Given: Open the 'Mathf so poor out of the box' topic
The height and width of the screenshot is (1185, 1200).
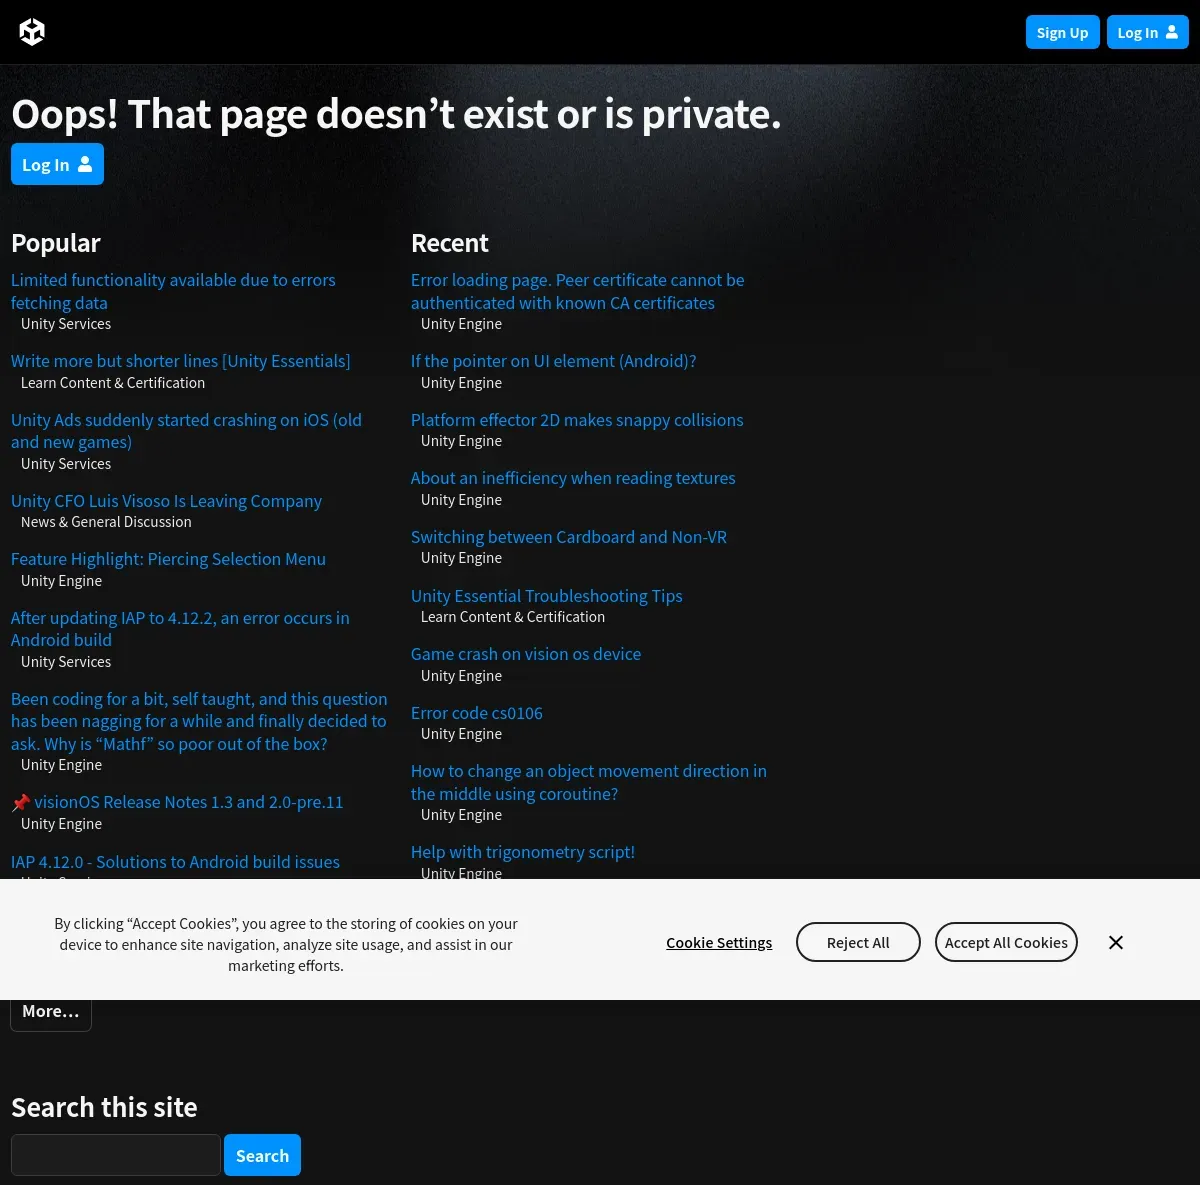Looking at the screenshot, I should point(199,721).
